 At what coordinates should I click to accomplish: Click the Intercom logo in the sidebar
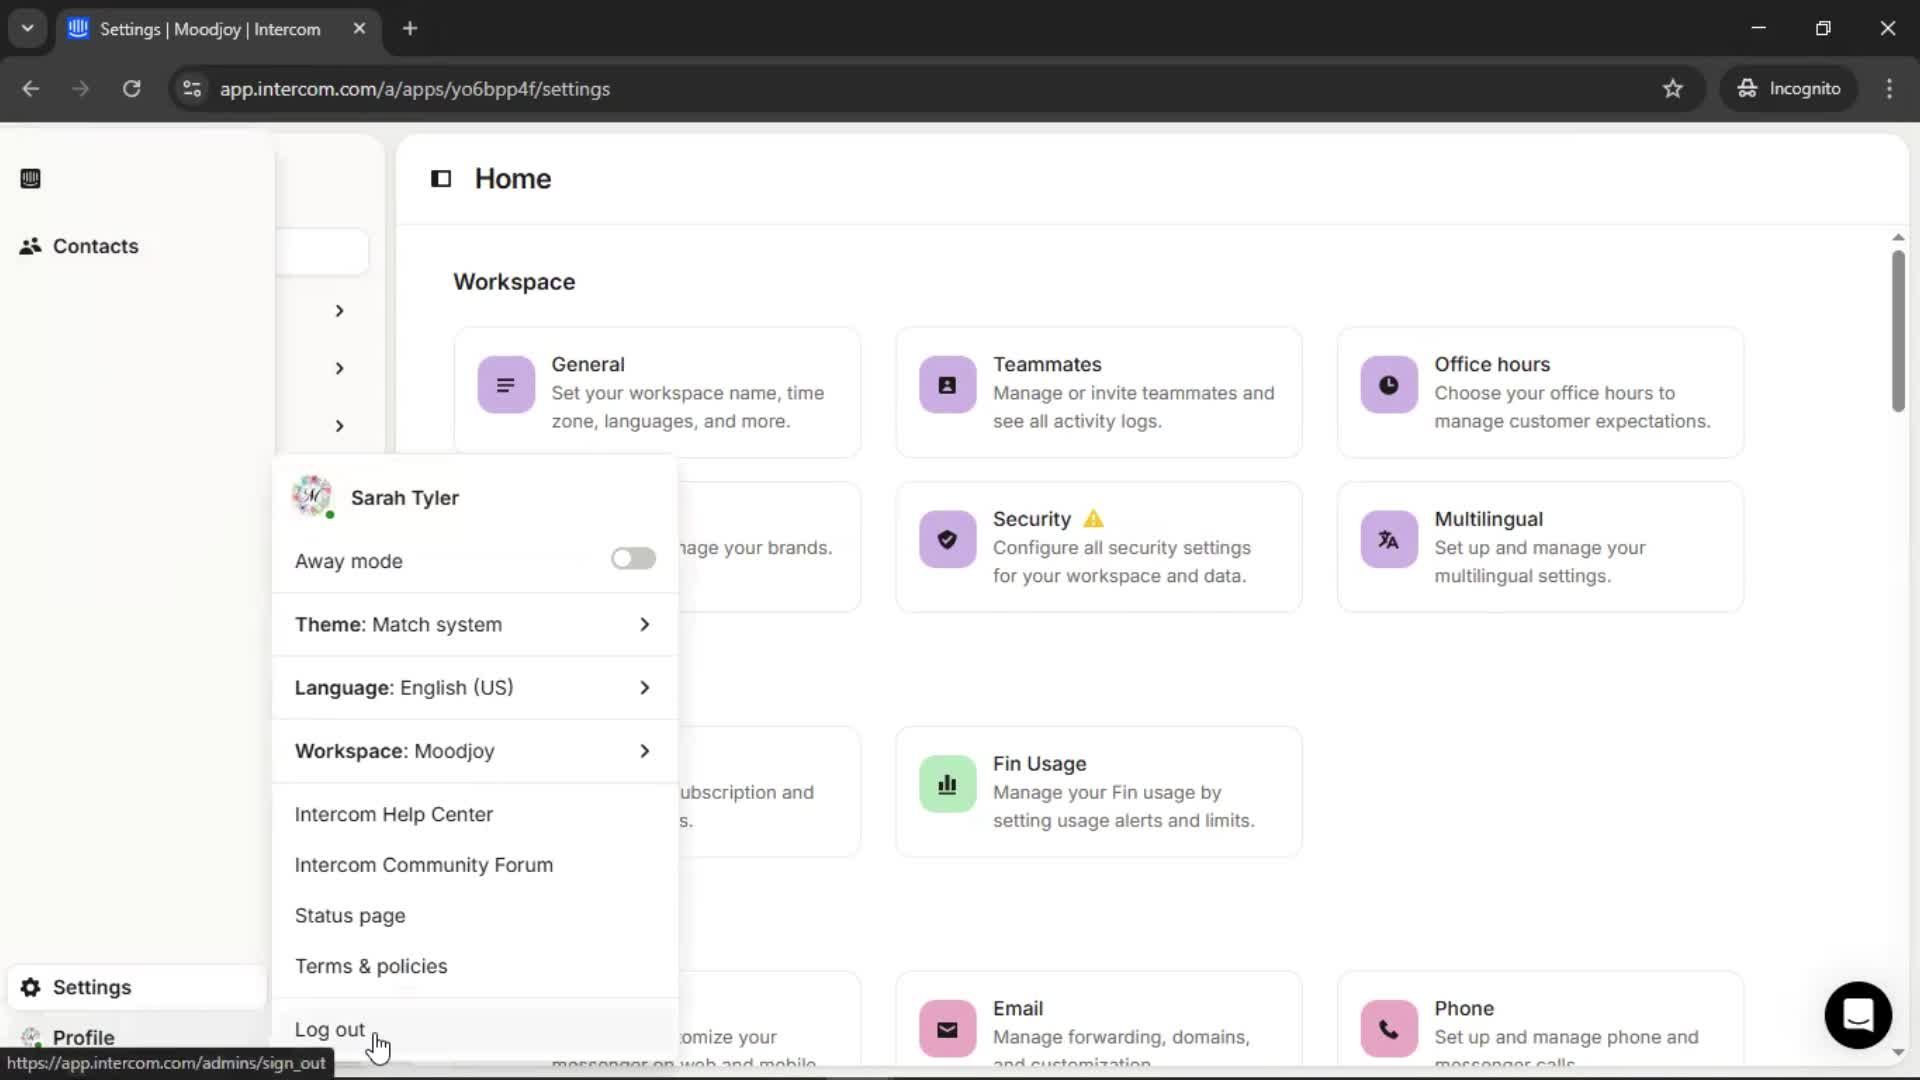coord(30,178)
